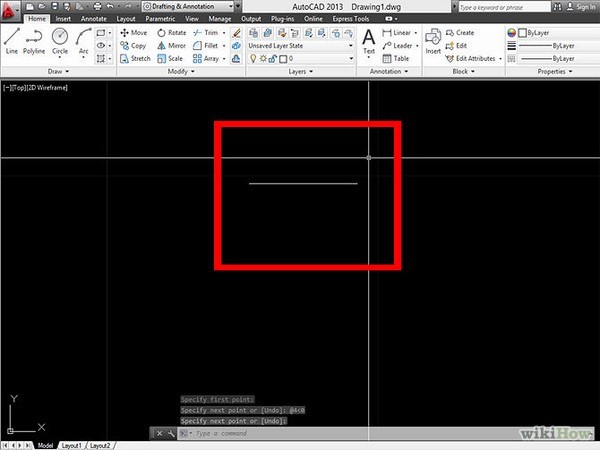Click the command line wrench settings icon

point(171,434)
